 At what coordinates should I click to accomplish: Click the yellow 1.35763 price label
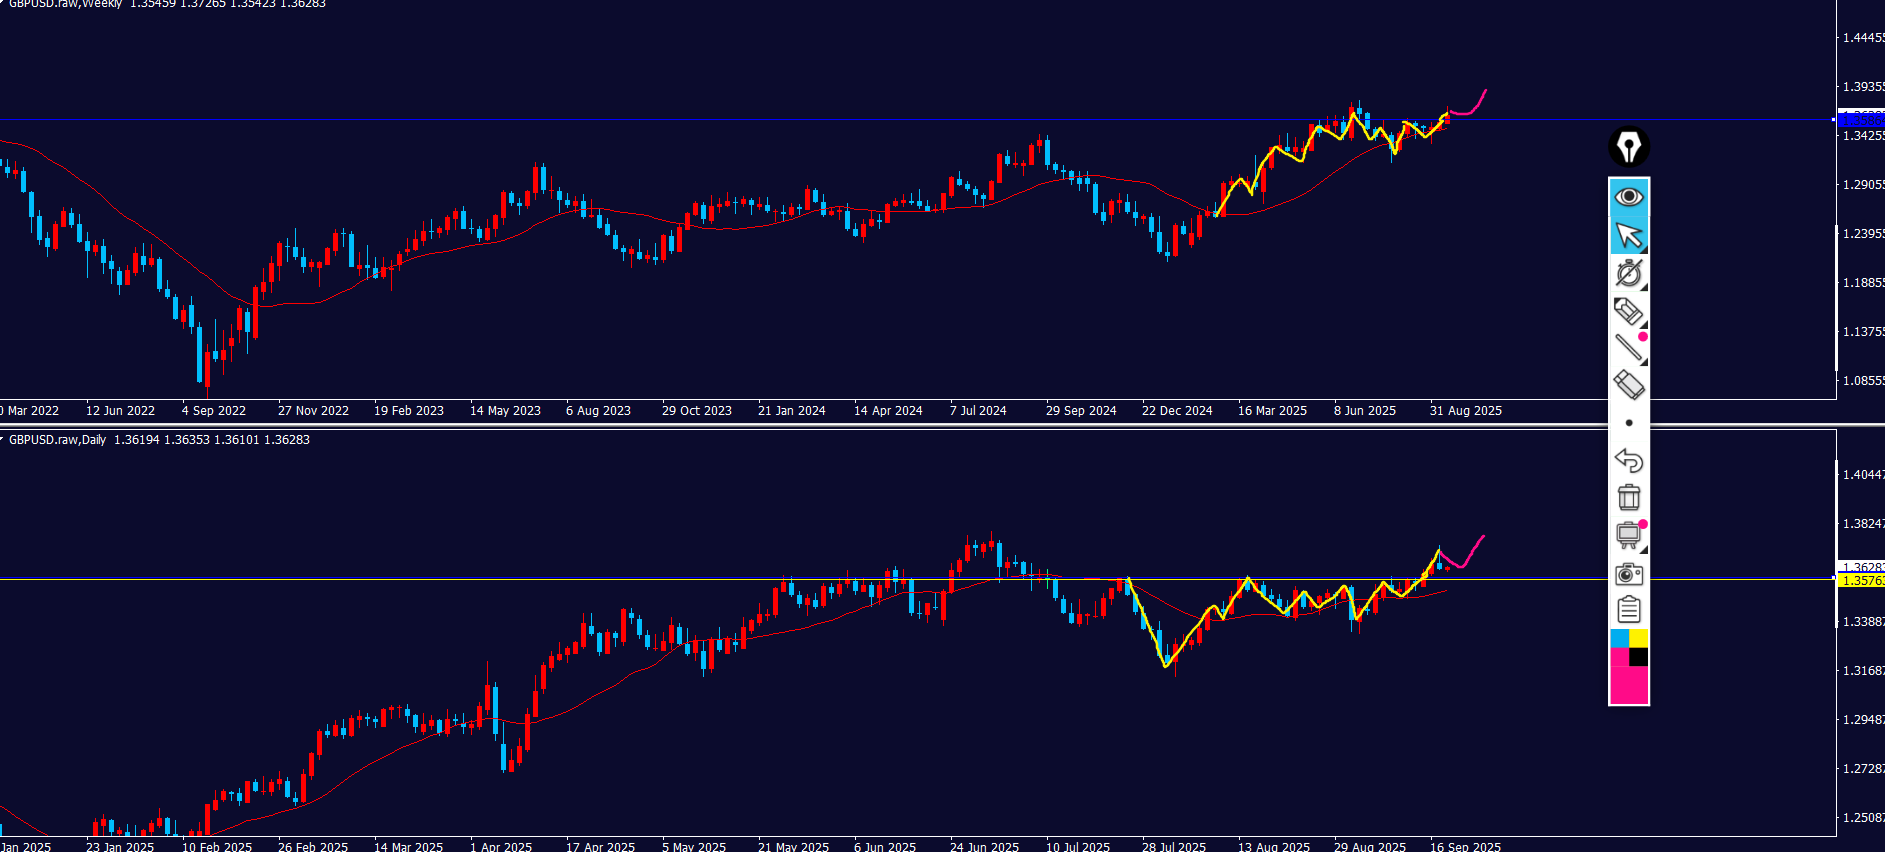point(1861,581)
